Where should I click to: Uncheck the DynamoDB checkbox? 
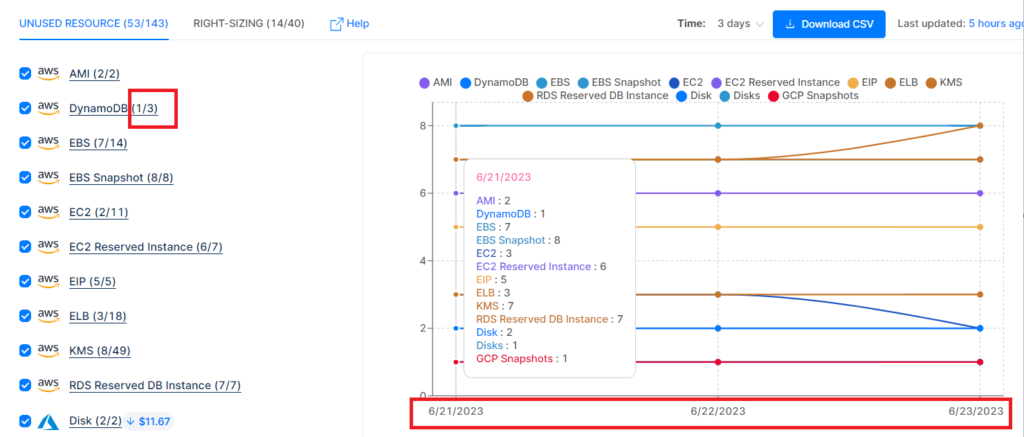click(25, 108)
